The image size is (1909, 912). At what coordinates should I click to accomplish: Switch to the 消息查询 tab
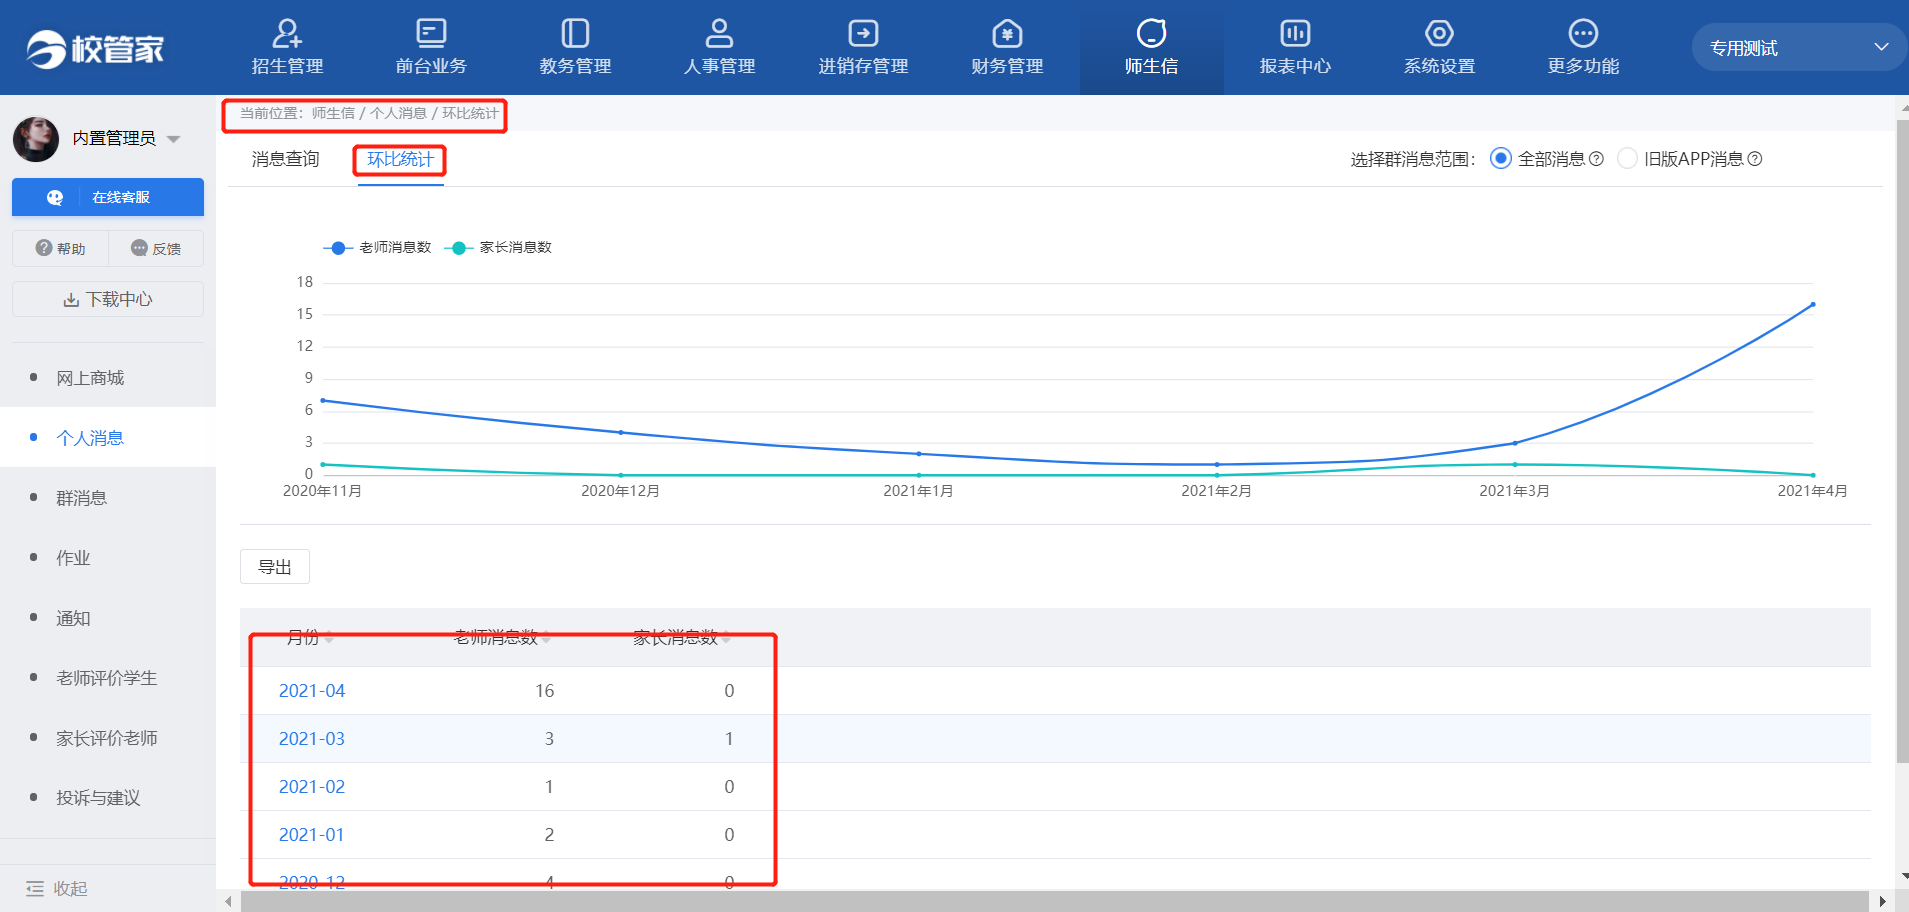286,159
